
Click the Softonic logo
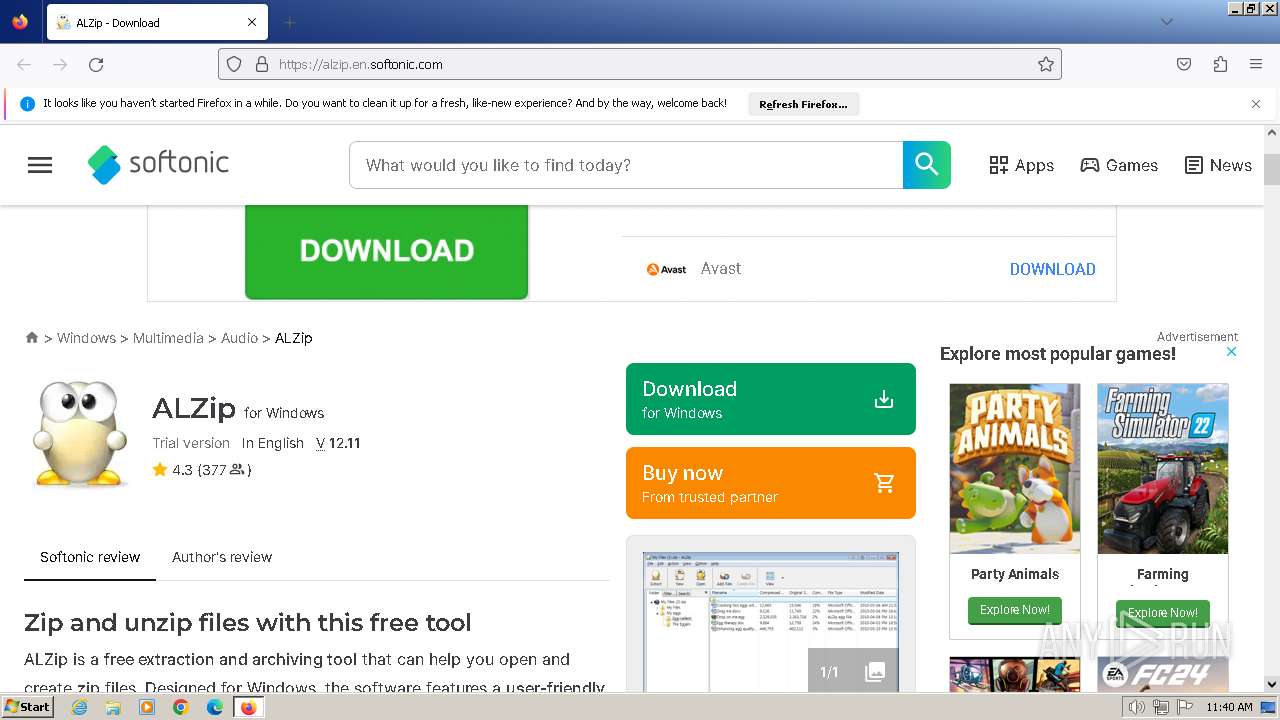point(158,164)
